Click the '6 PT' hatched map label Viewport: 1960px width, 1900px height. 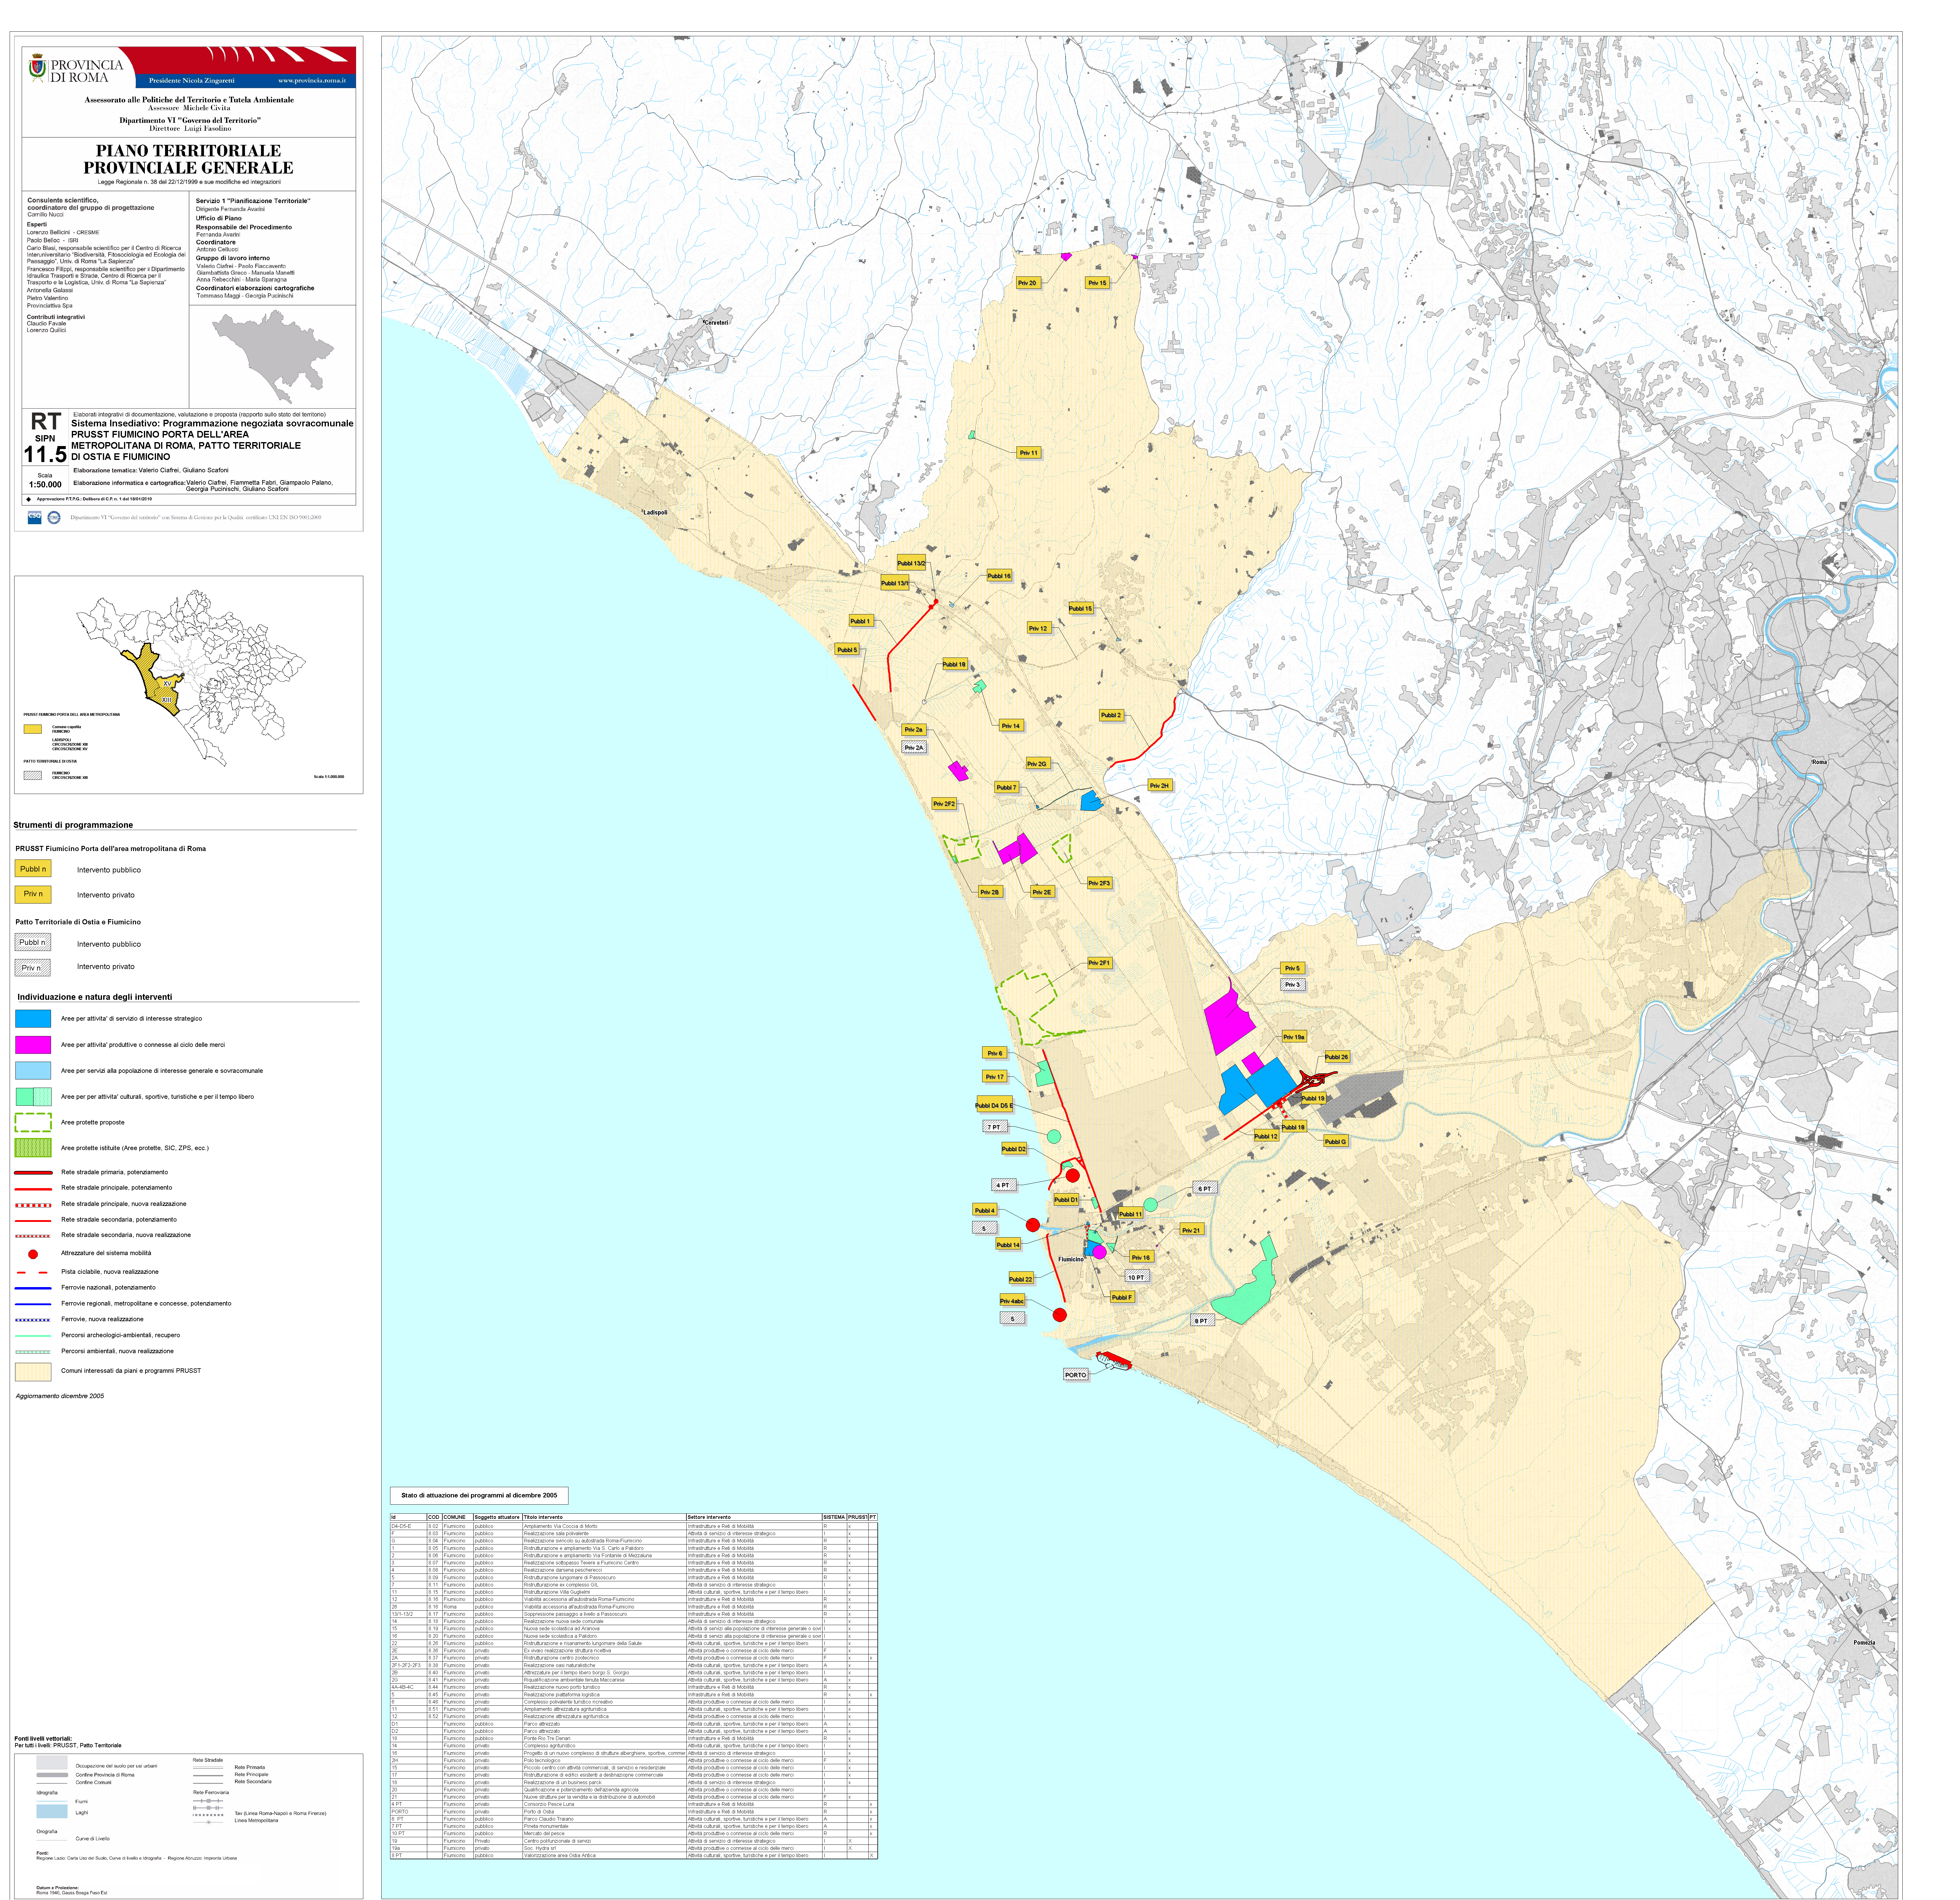tap(1205, 1189)
